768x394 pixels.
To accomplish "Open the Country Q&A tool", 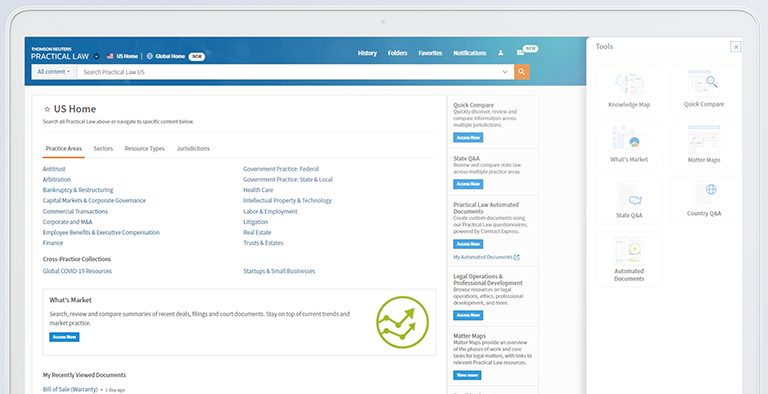I will (703, 200).
